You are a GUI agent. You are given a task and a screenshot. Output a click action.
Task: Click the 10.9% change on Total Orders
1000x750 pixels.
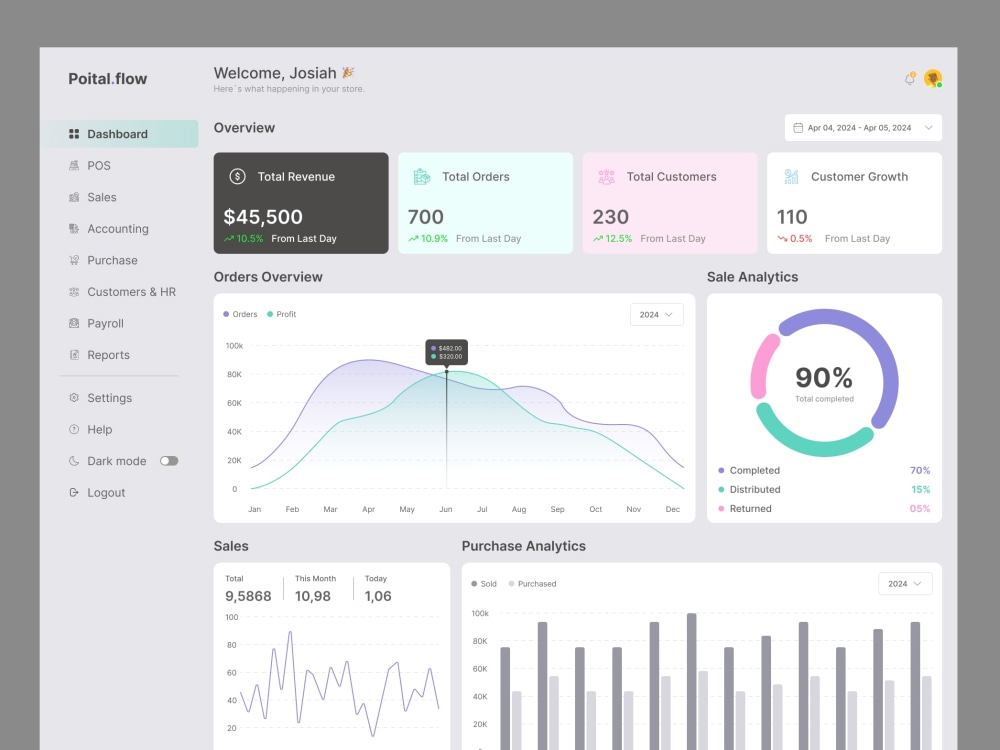click(428, 239)
